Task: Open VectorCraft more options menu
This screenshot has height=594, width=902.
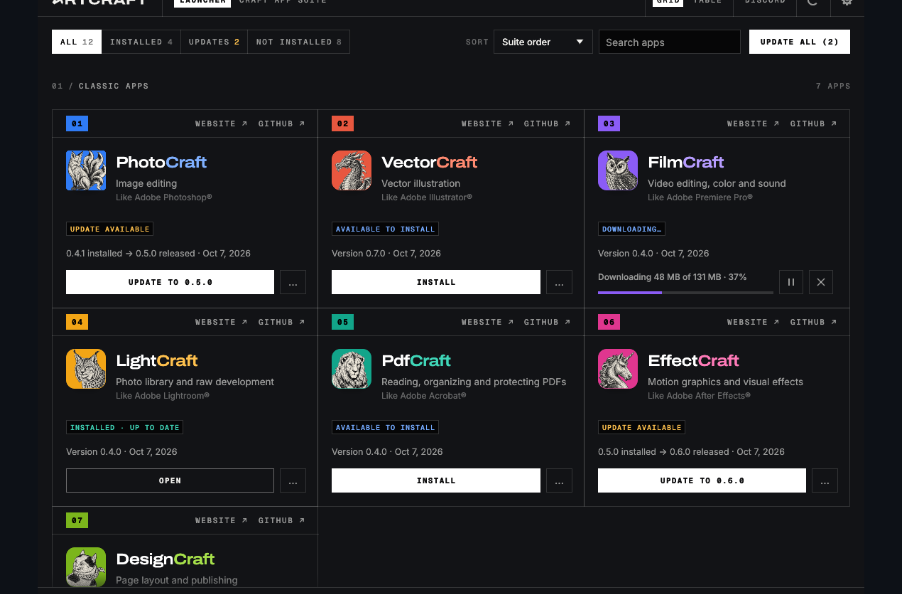Action: coord(559,282)
